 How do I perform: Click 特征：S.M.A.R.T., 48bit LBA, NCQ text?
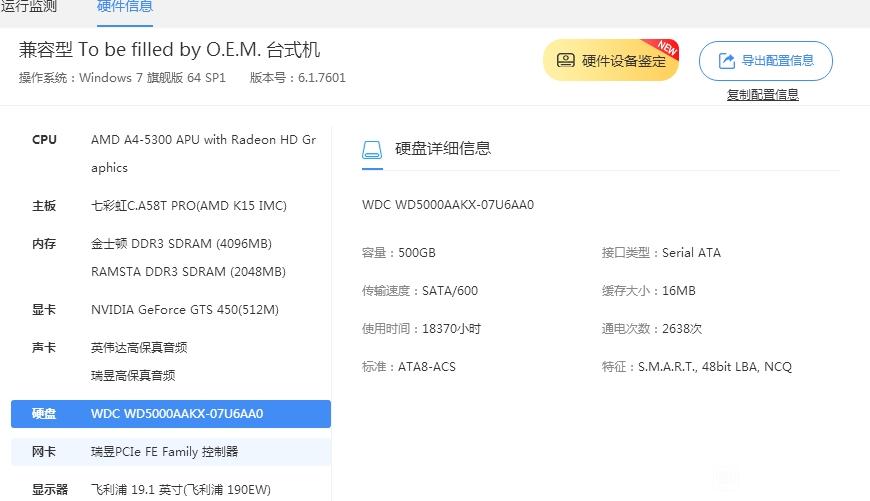click(697, 367)
